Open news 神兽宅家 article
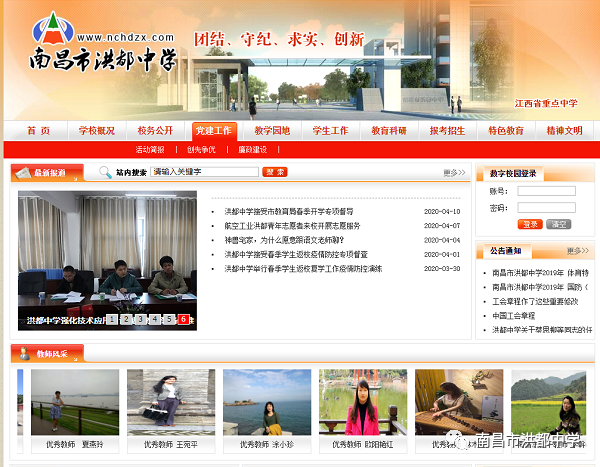This screenshot has width=600, height=467. (x=284, y=240)
